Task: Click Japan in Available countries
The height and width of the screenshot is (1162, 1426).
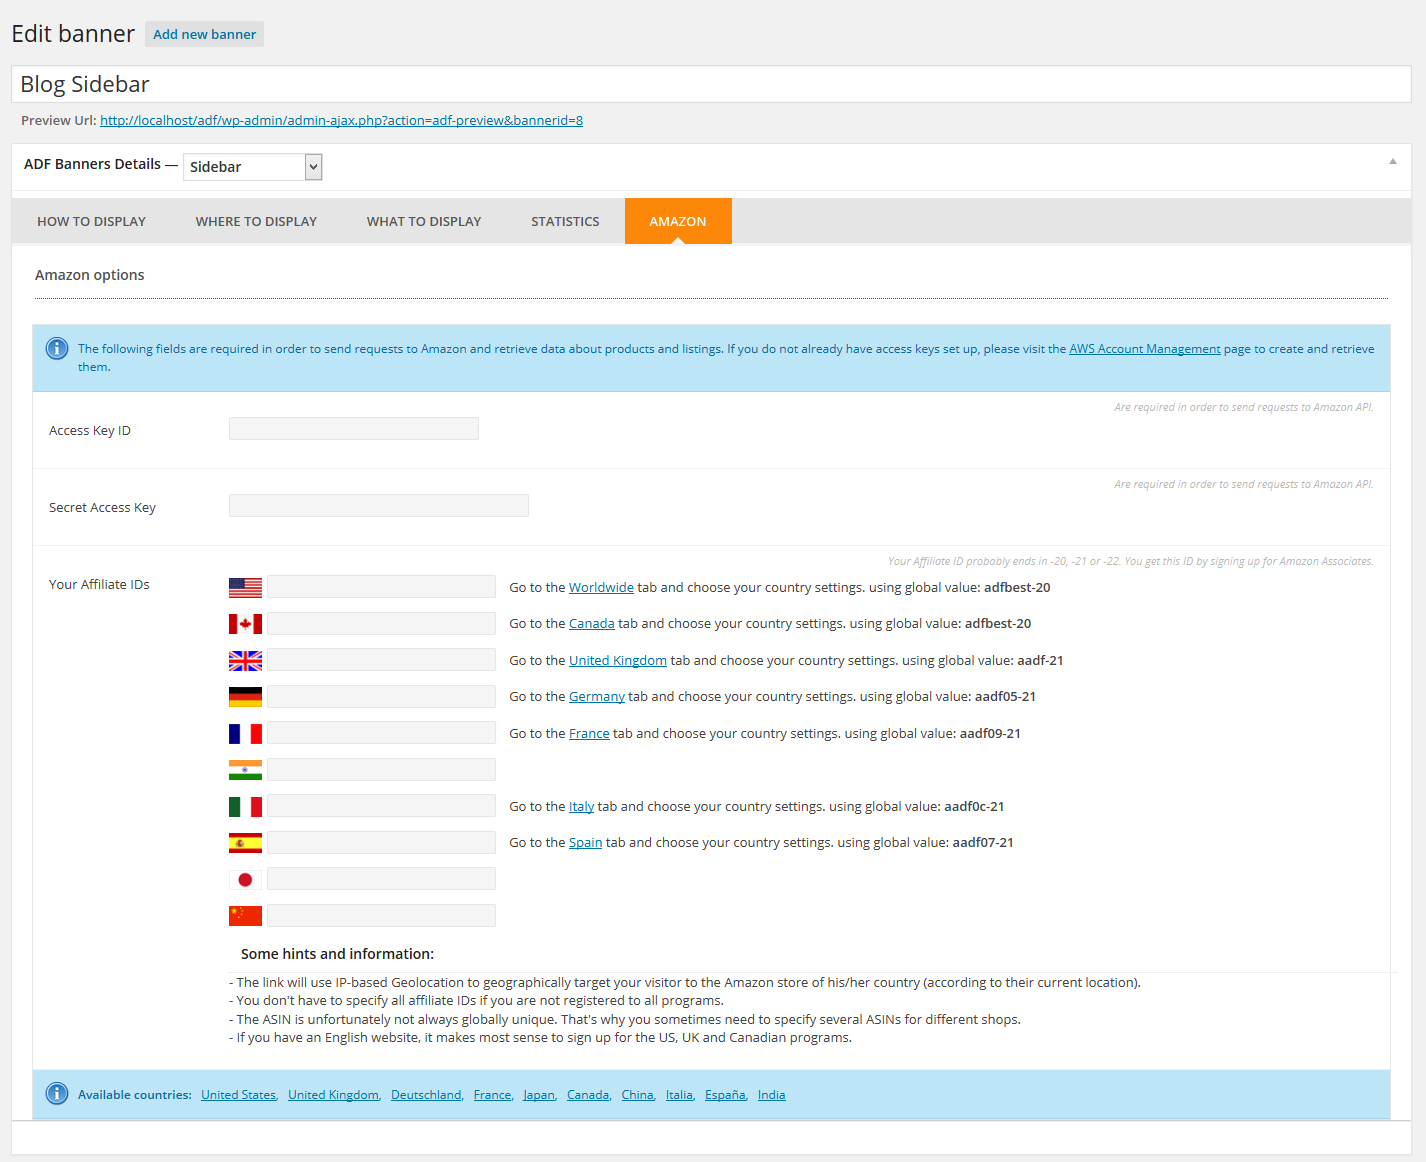Action: [538, 1095]
